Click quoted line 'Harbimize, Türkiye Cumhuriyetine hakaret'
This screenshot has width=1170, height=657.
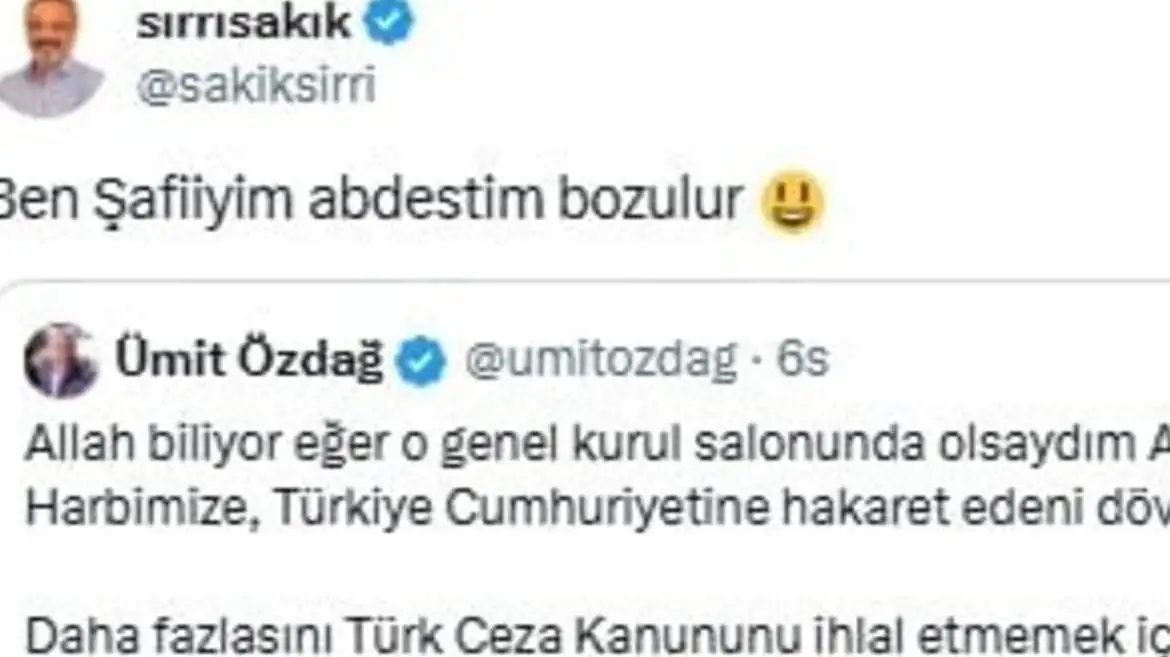coord(597,508)
